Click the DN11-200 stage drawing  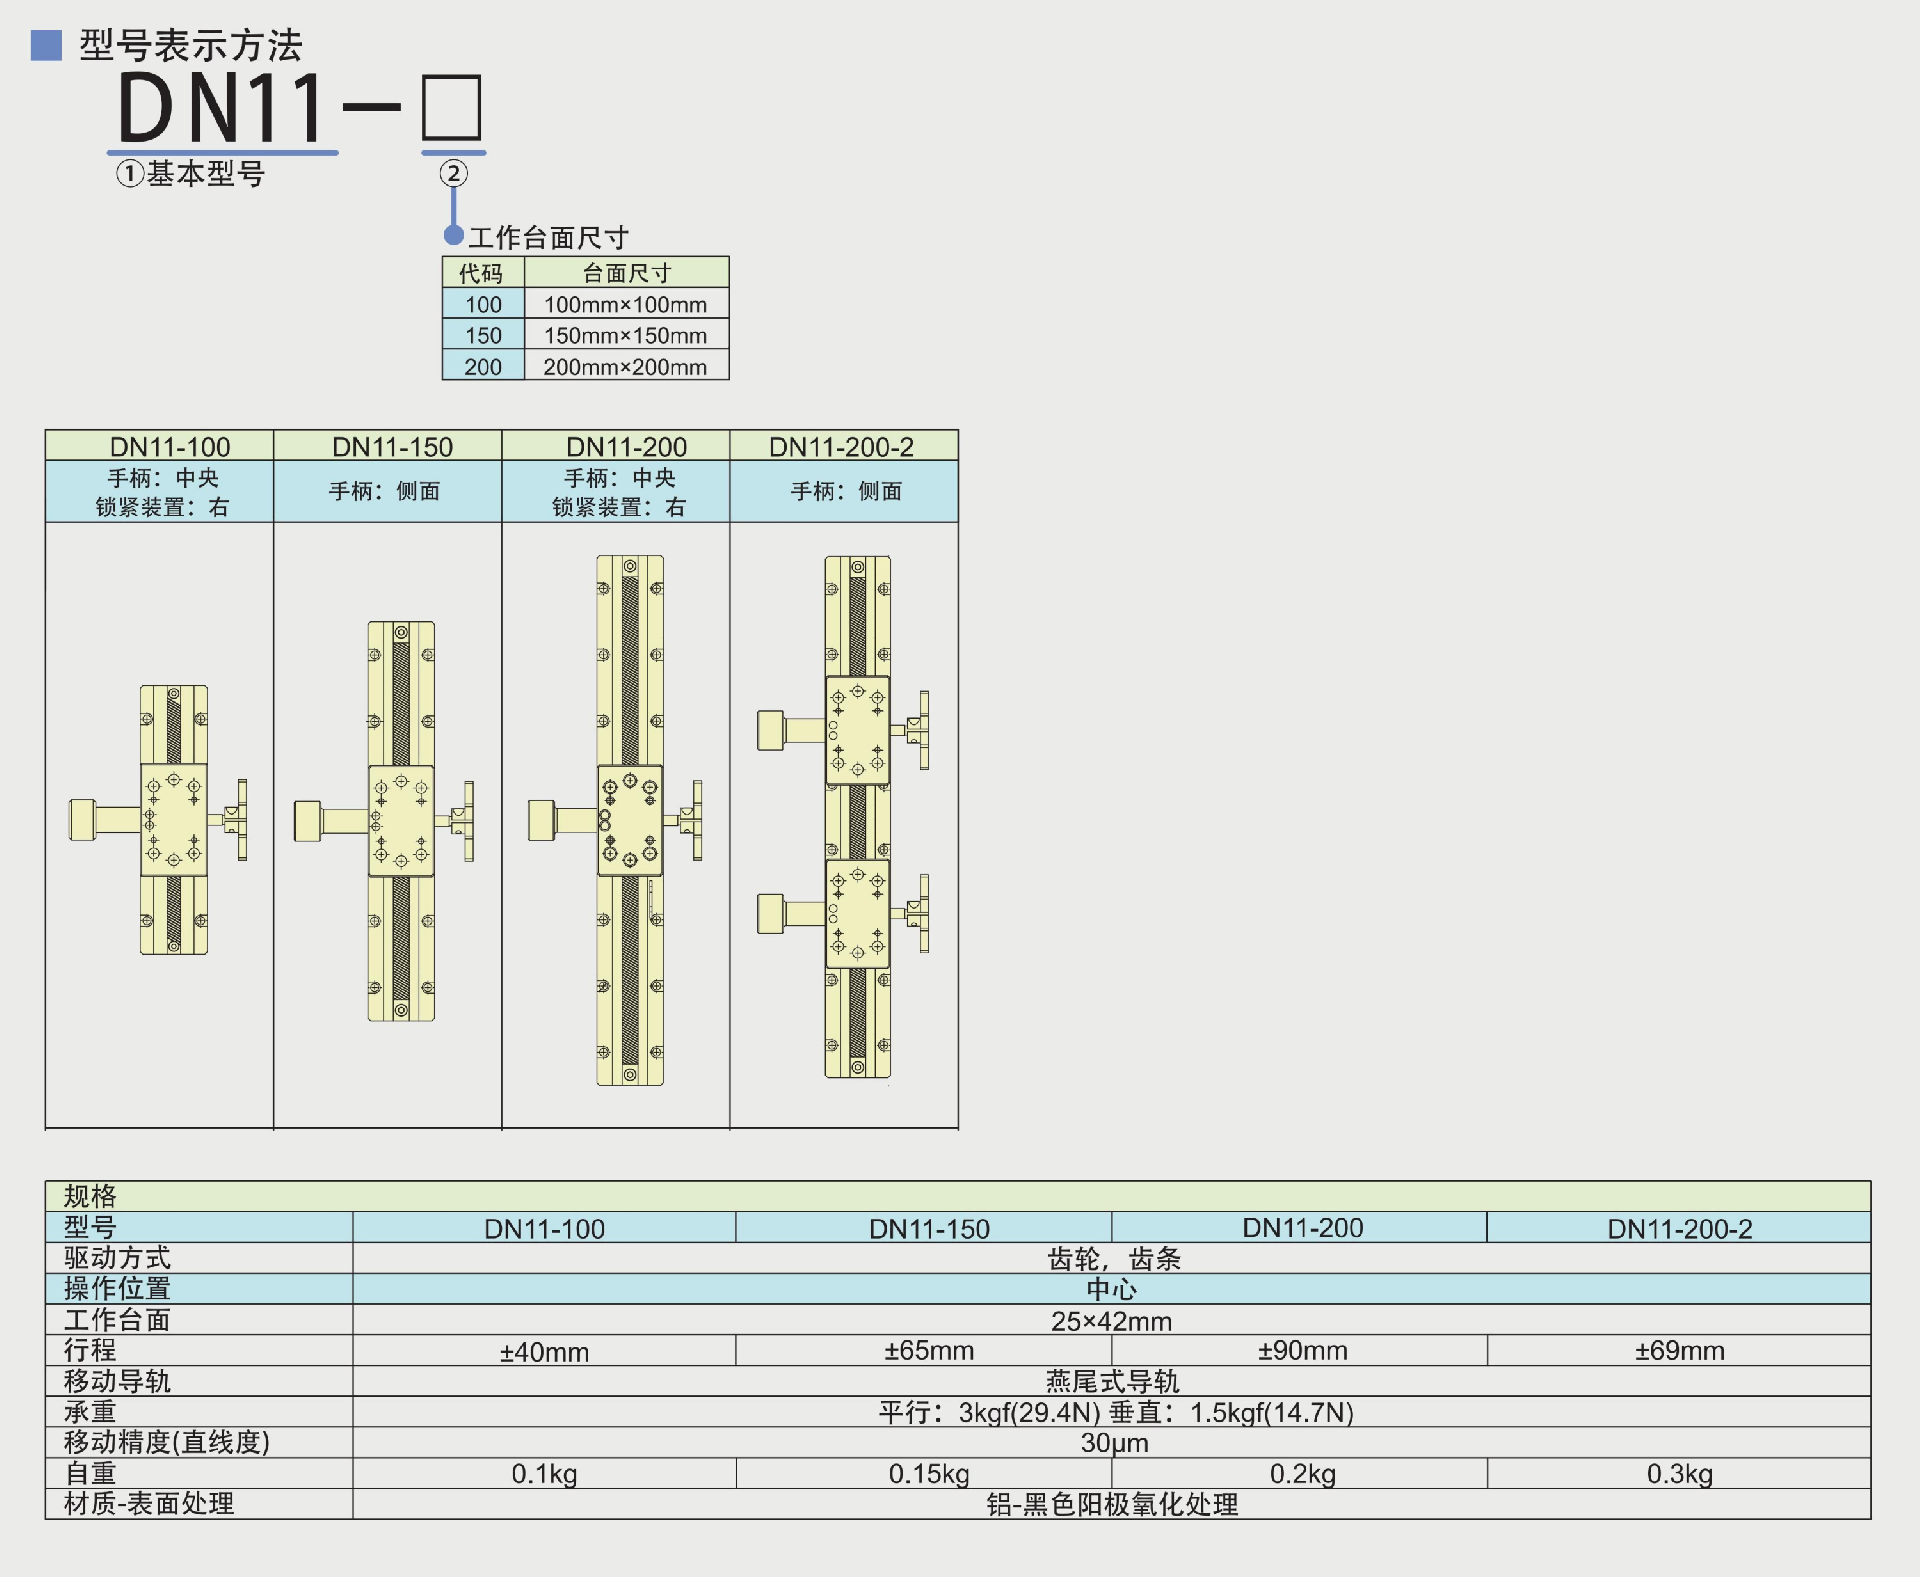point(629,820)
